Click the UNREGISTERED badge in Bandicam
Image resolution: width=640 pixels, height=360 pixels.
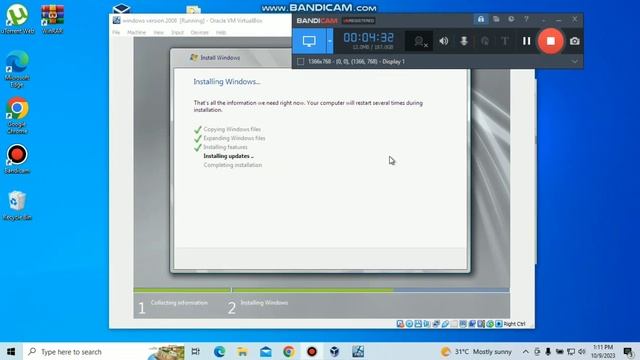tap(359, 21)
